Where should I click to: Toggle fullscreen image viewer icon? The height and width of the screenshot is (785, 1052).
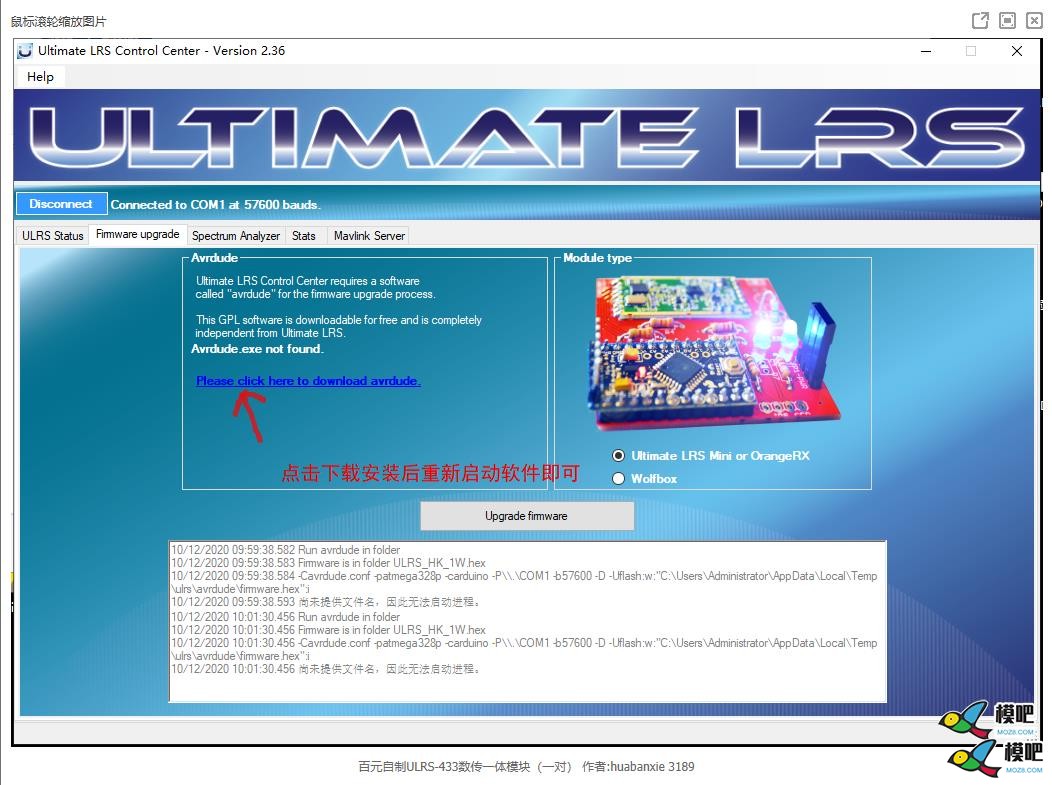coord(1008,21)
